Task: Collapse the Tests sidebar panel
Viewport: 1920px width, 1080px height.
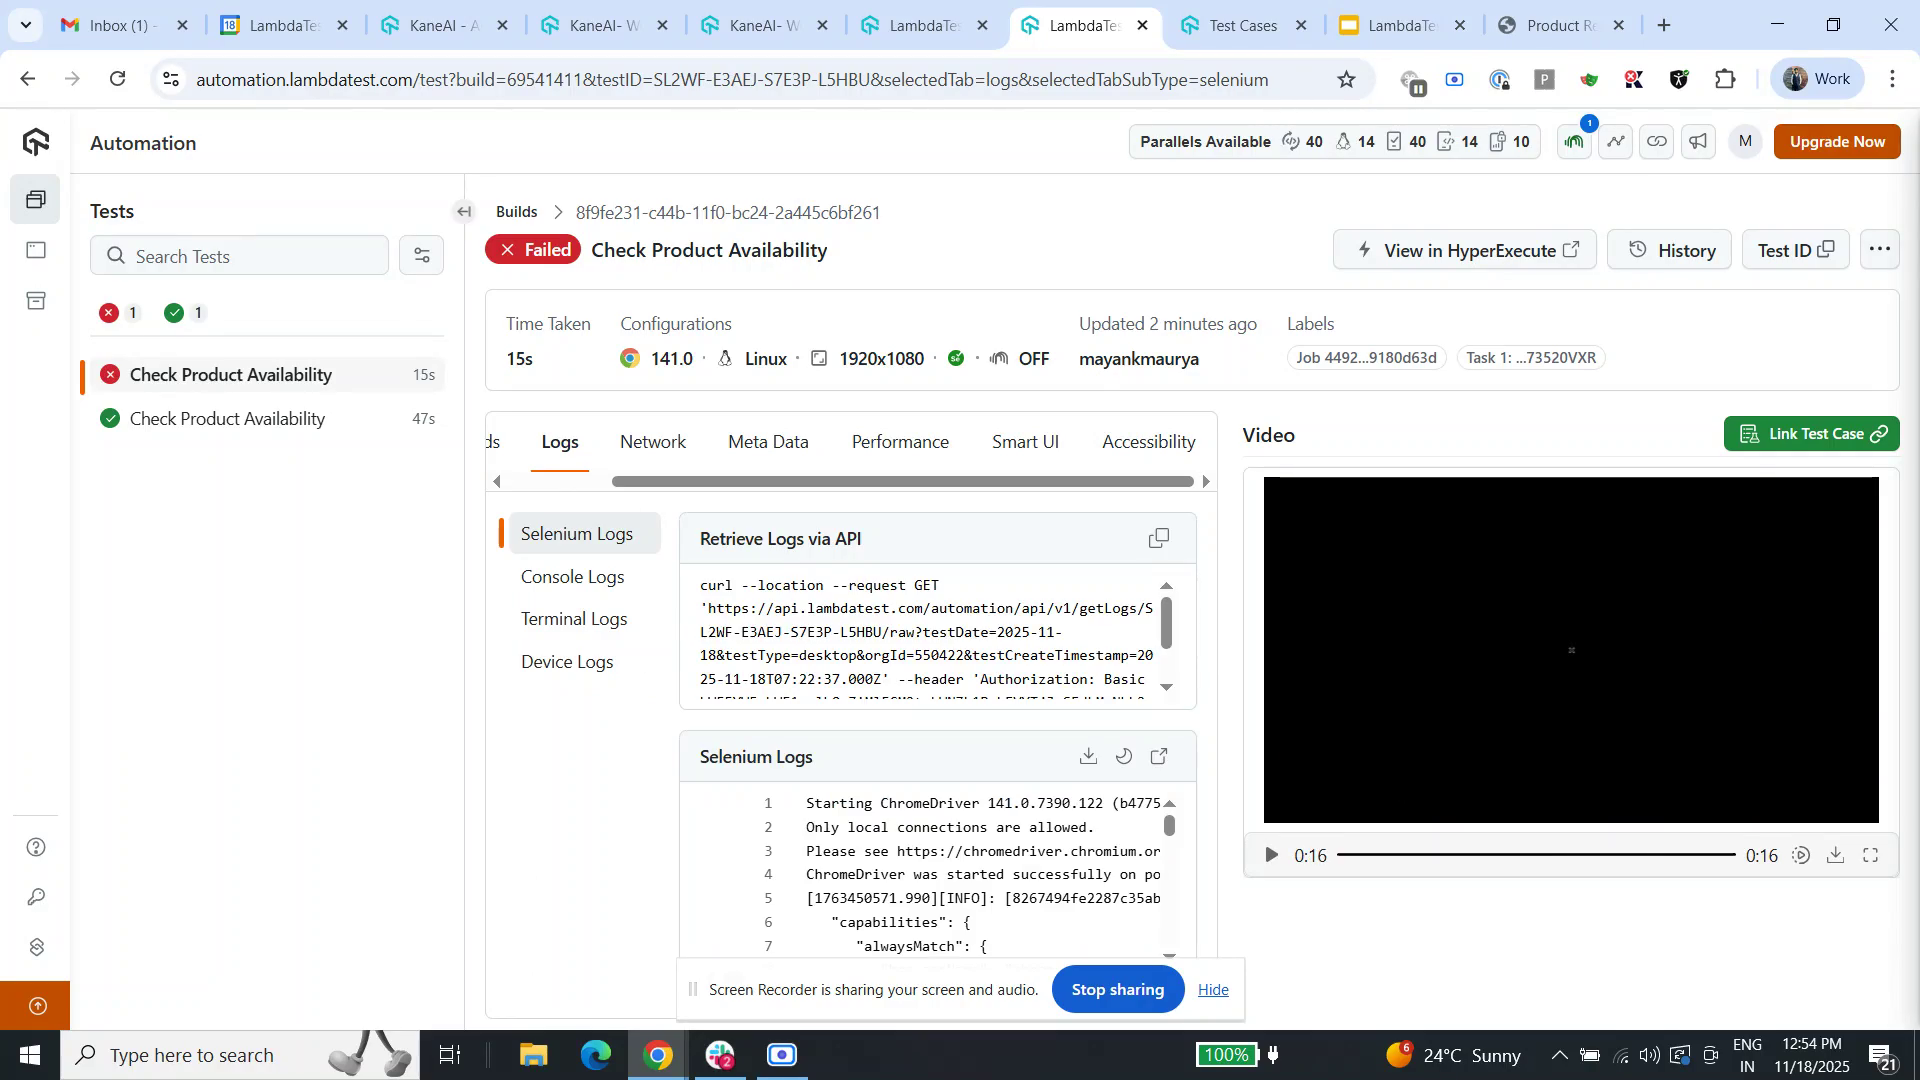Action: (x=464, y=211)
